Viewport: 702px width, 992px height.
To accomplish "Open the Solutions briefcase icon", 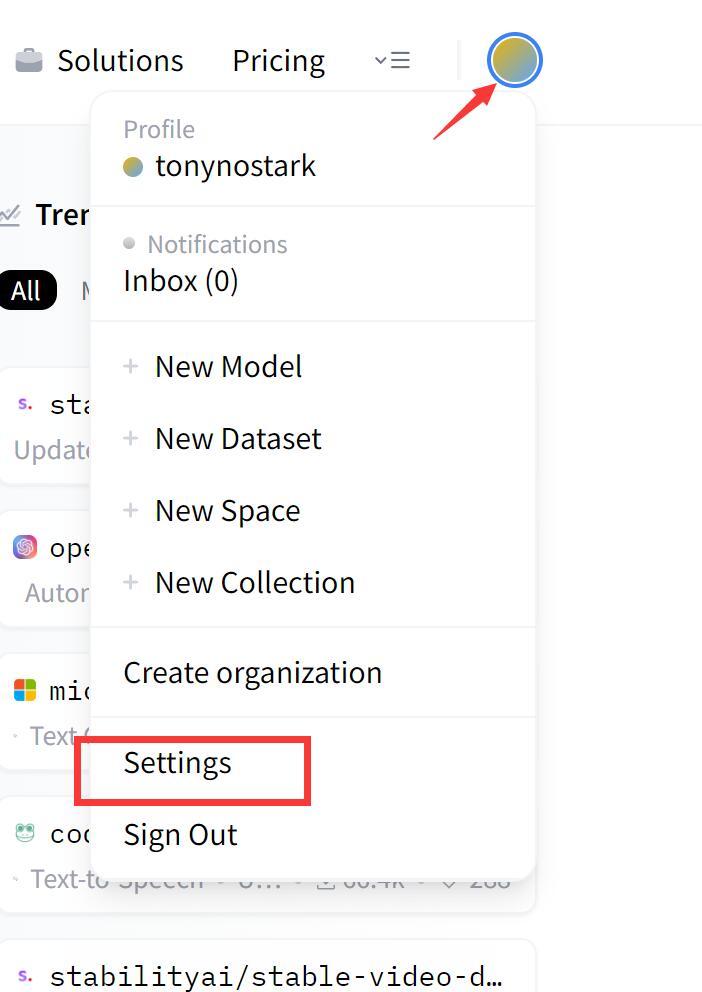I will [x=29, y=61].
